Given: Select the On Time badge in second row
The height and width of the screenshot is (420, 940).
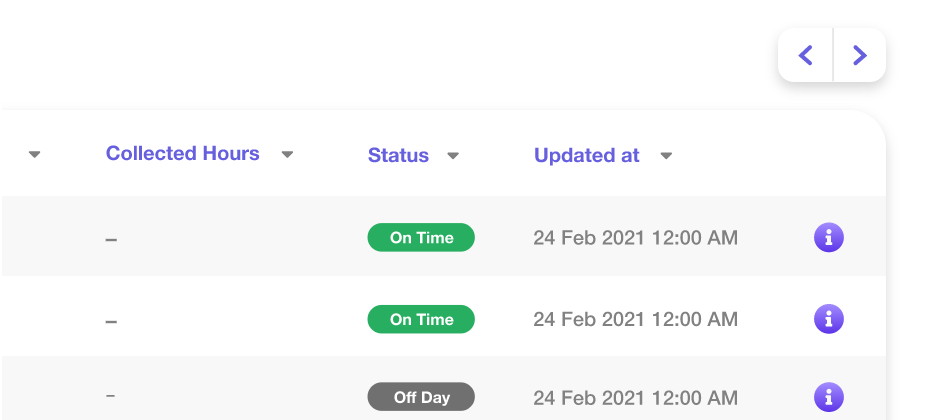Looking at the screenshot, I should 421,319.
